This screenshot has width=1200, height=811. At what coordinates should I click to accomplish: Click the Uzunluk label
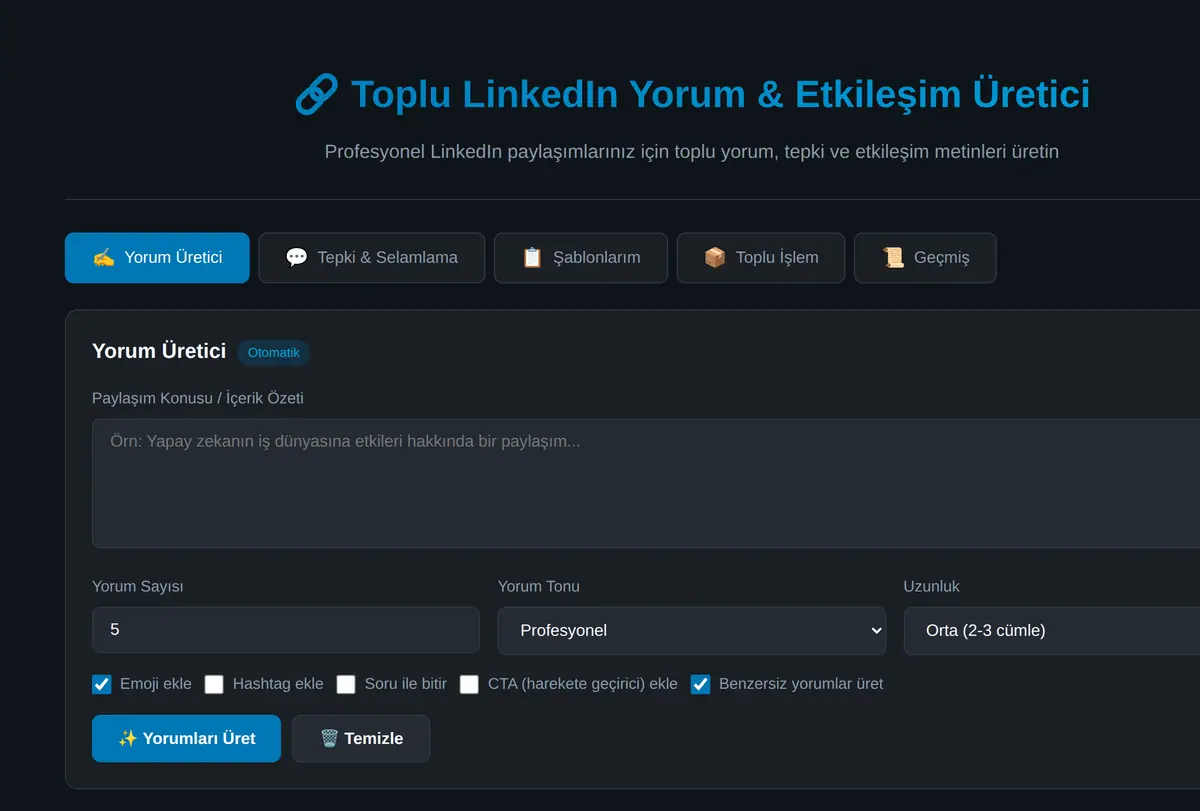(932, 586)
